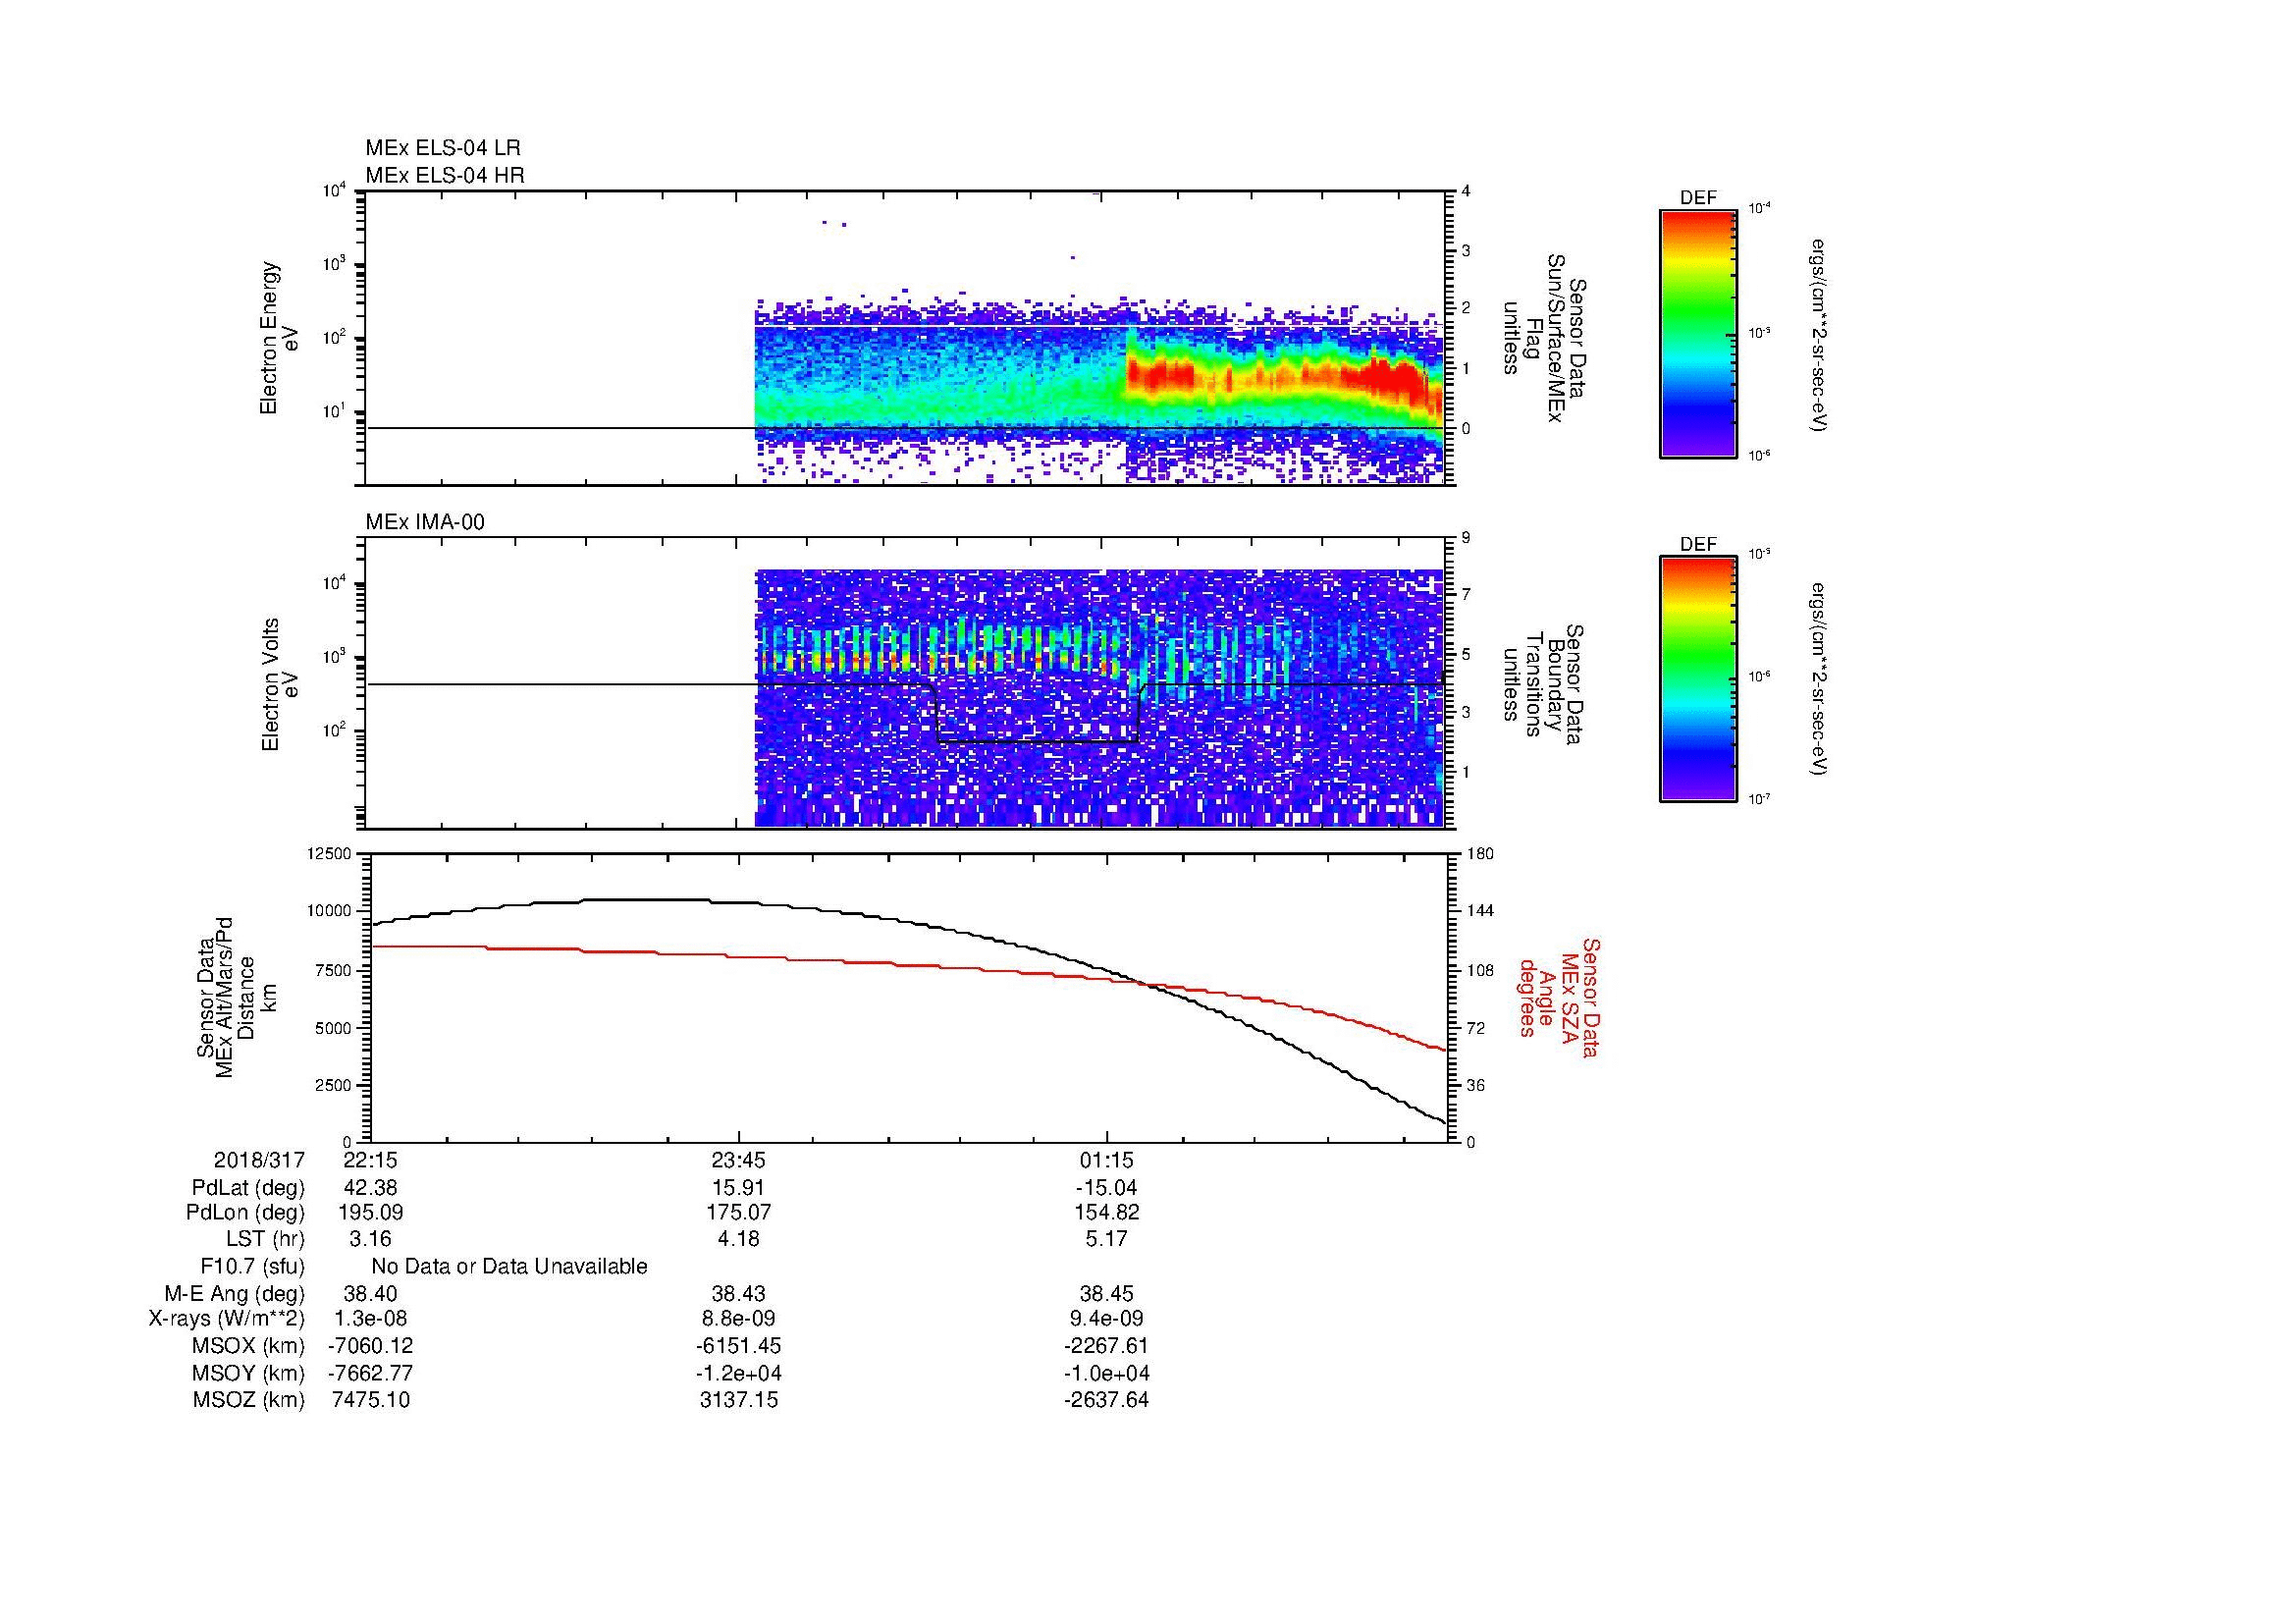Click the 'MSOY (km)' row label
Image resolution: width=2296 pixels, height=1623 pixels.
tap(248, 1373)
